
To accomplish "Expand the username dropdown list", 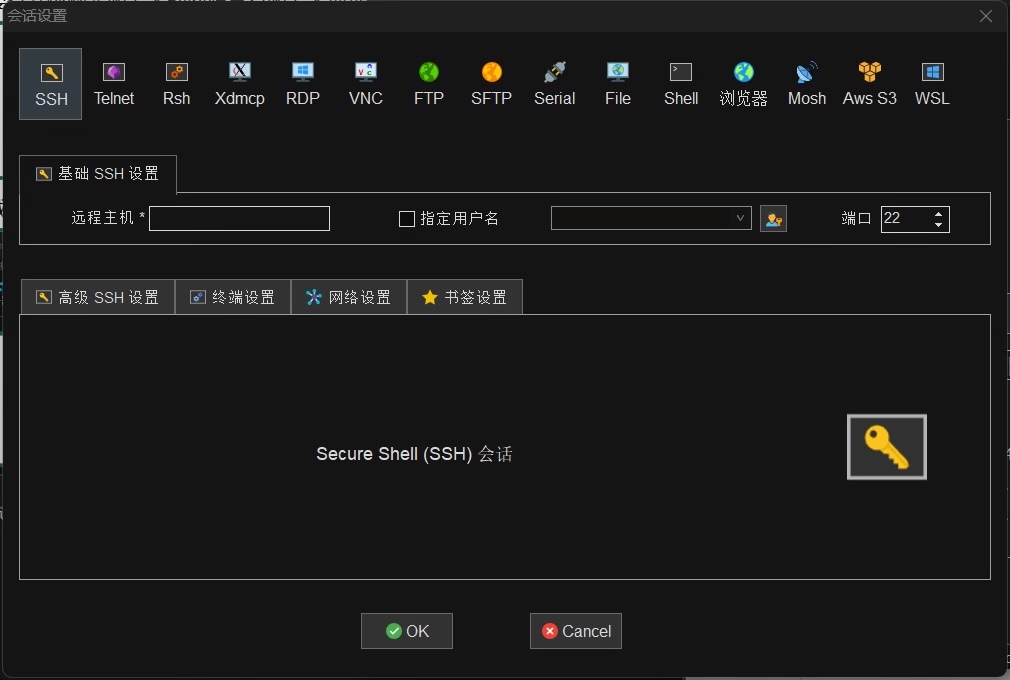I will pyautogui.click(x=741, y=218).
